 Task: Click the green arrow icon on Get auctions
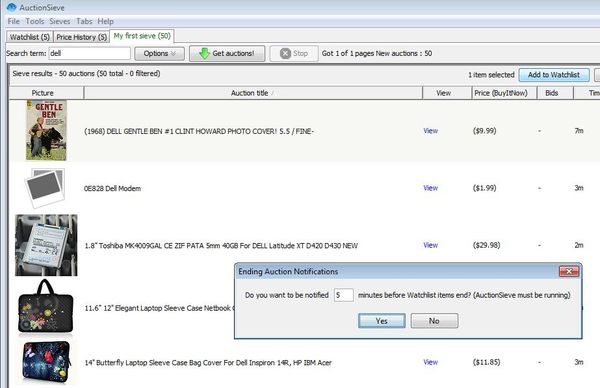click(x=204, y=54)
